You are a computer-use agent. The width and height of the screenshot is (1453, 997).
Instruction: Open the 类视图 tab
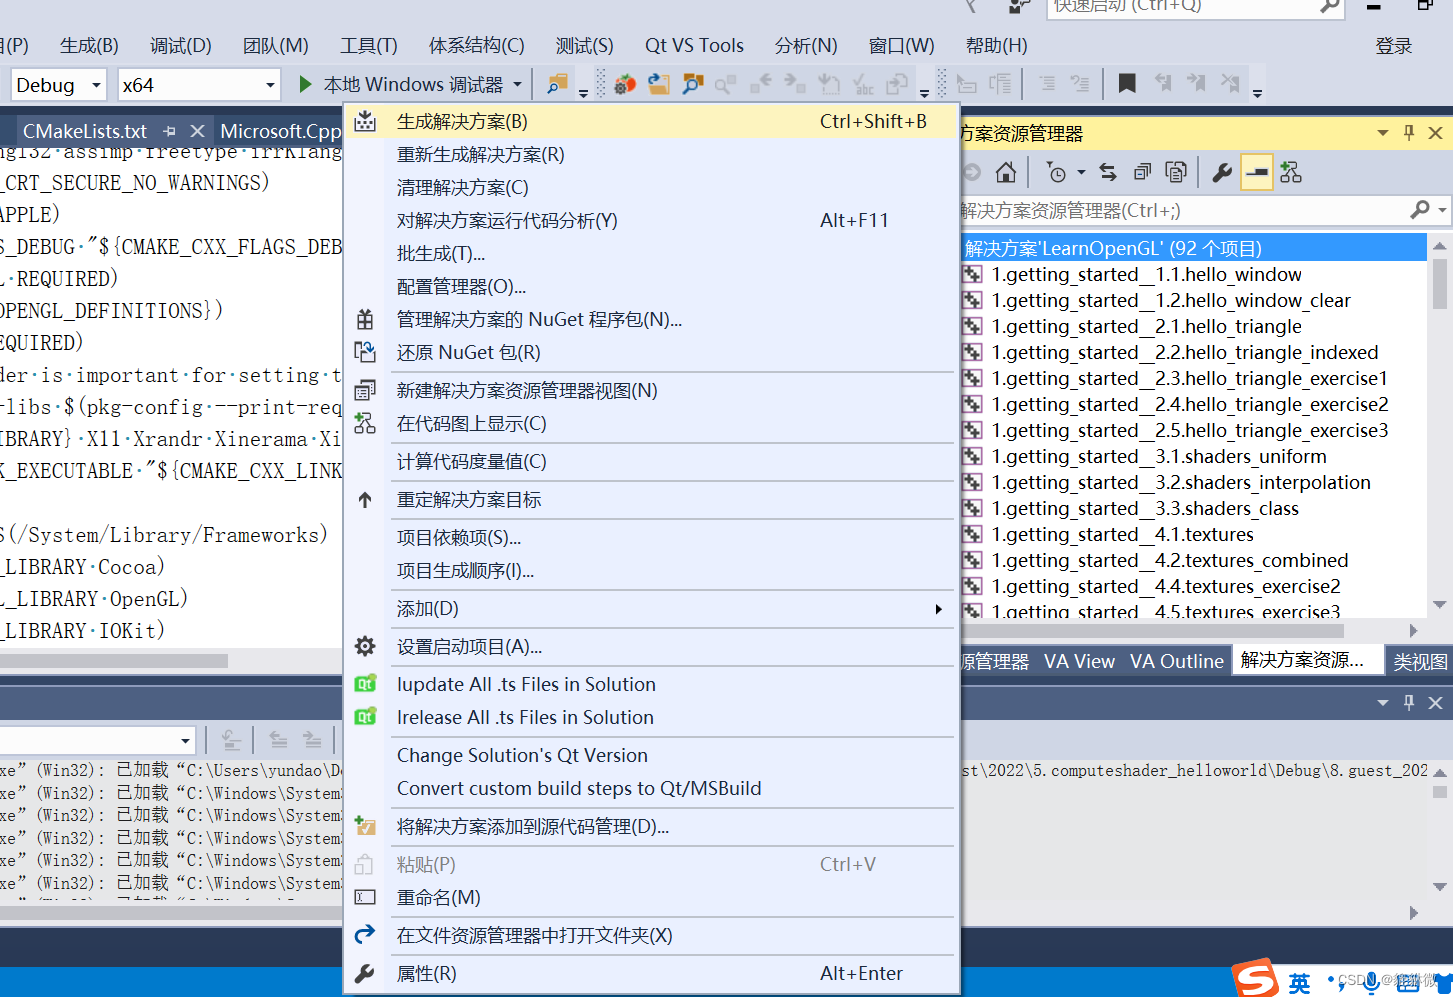pyautogui.click(x=1420, y=662)
